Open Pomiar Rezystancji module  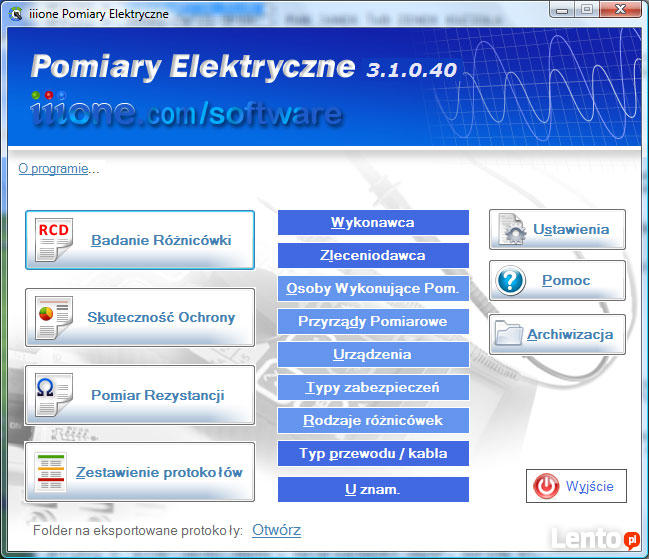pyautogui.click(x=140, y=395)
